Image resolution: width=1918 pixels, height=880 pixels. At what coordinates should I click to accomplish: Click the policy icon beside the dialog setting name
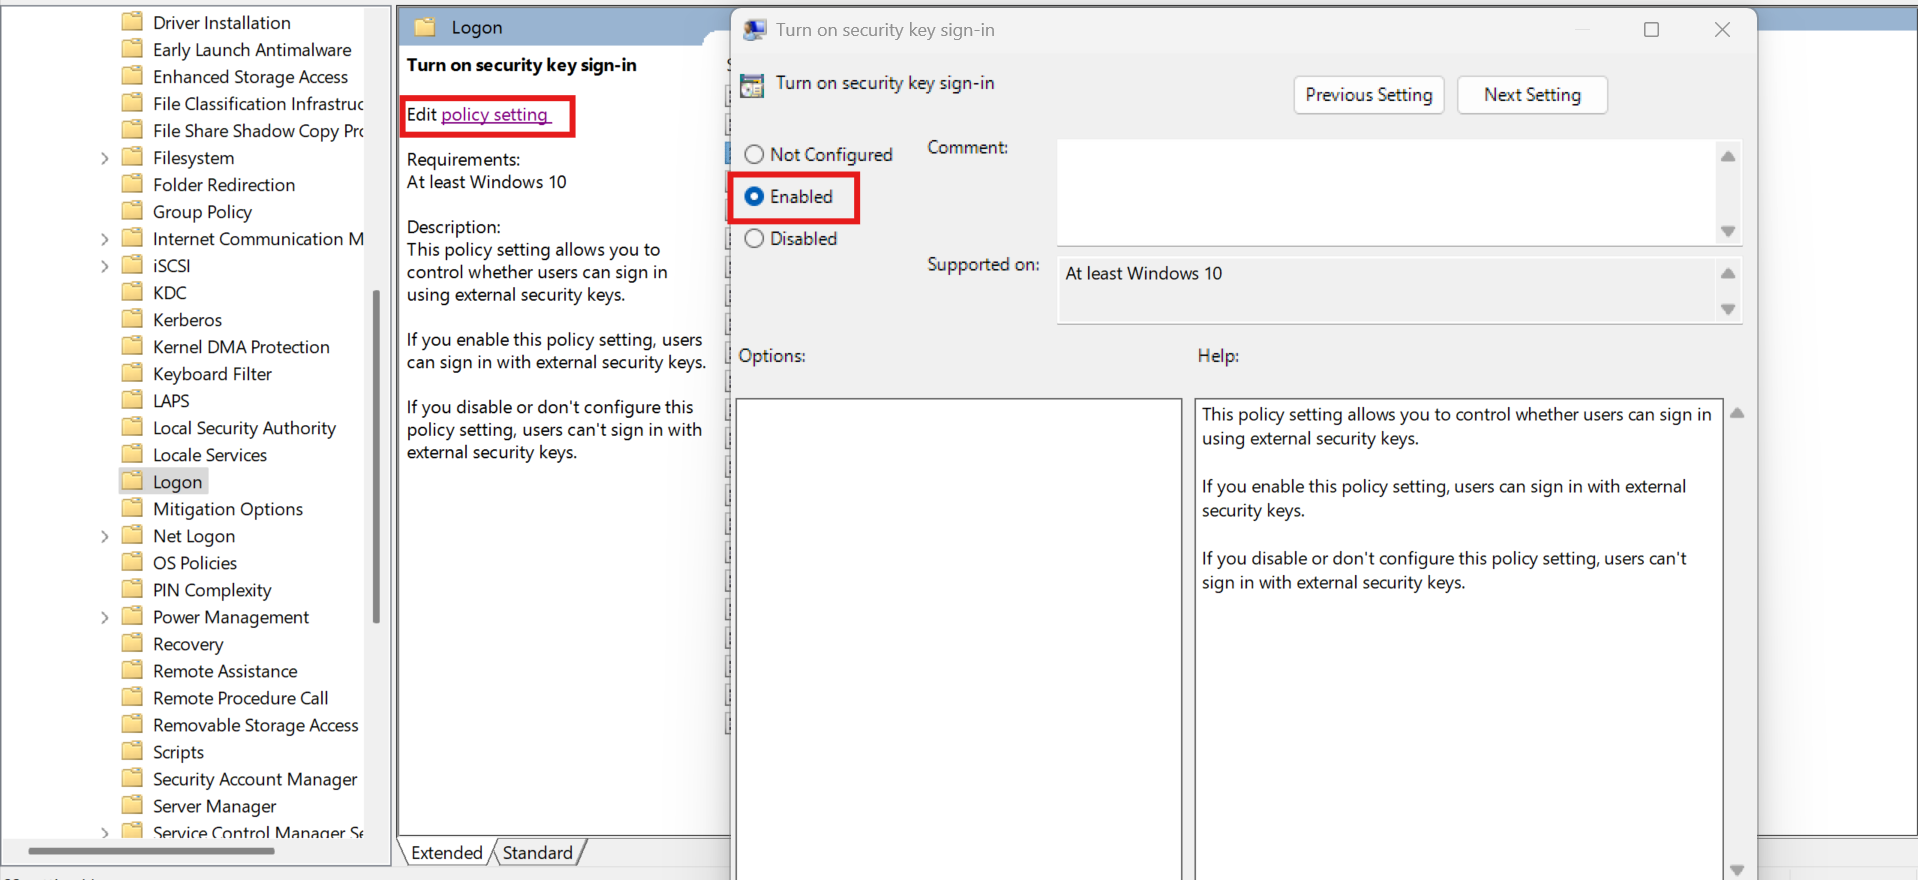coord(752,85)
